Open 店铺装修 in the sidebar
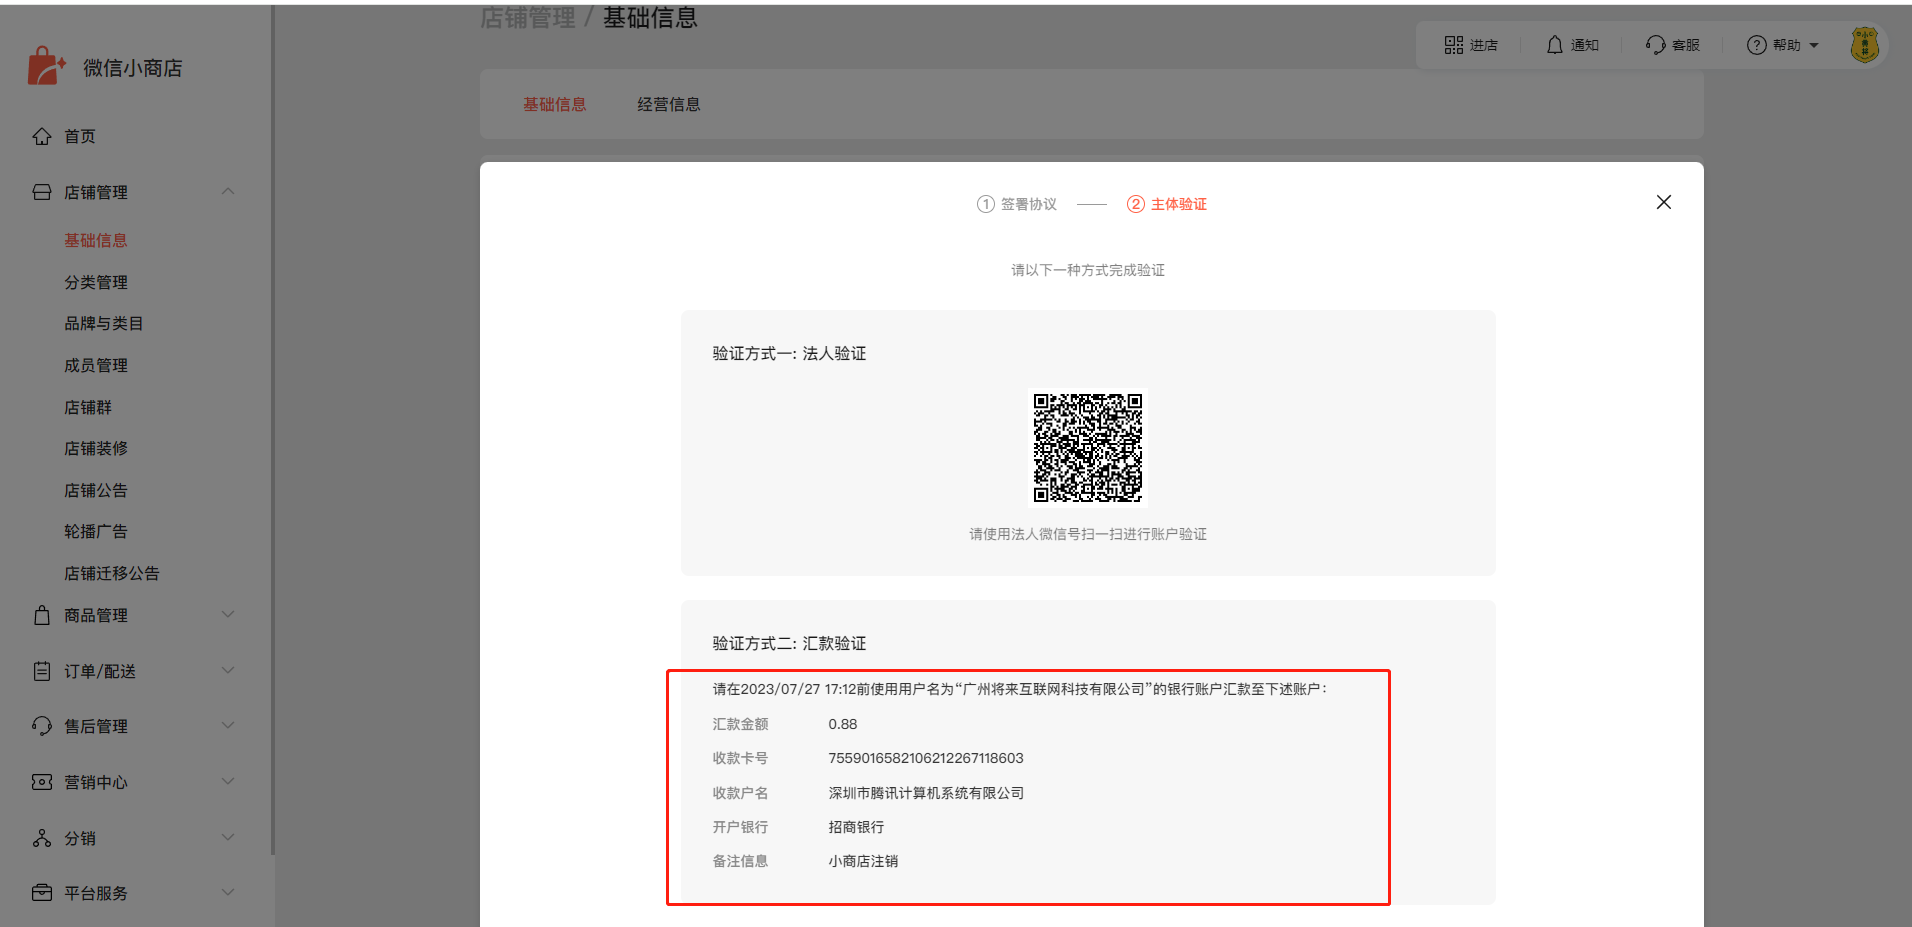The image size is (1912, 927). click(x=96, y=448)
